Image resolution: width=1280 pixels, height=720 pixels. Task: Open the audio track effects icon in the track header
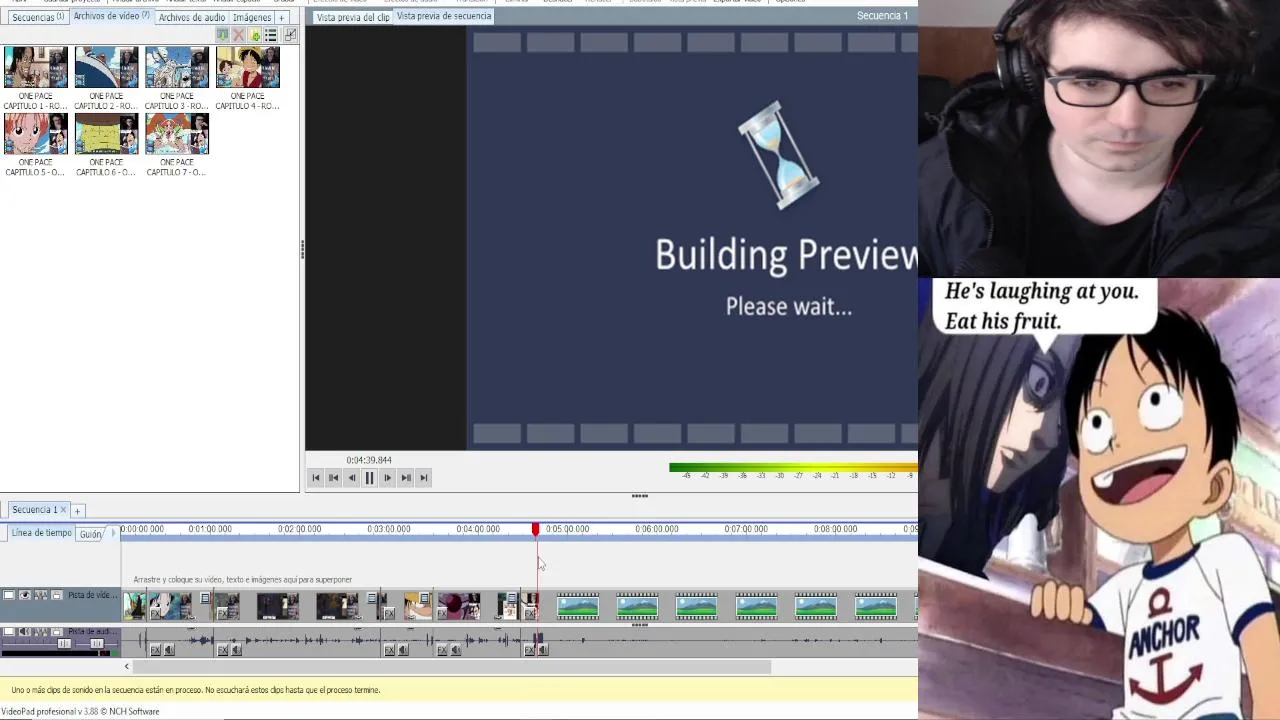click(41, 632)
